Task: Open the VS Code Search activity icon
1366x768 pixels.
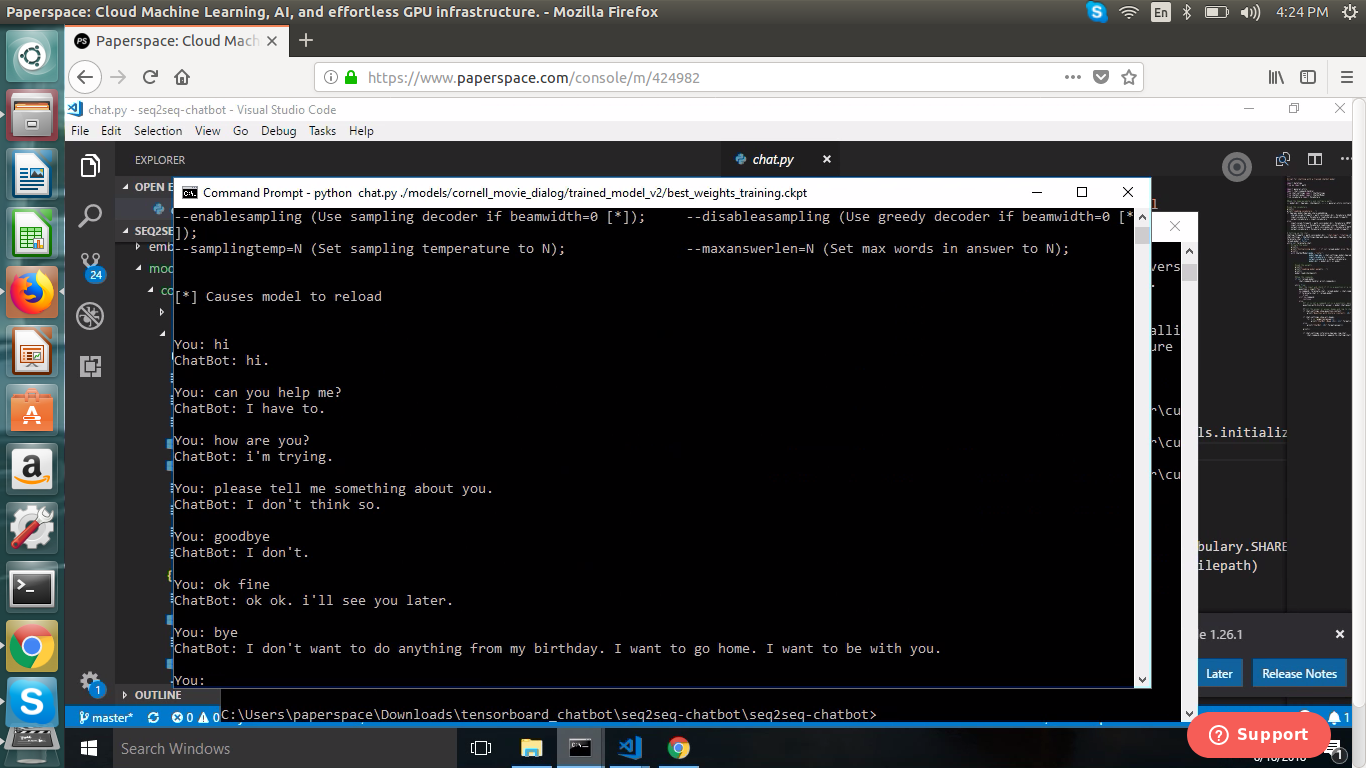Action: click(91, 215)
